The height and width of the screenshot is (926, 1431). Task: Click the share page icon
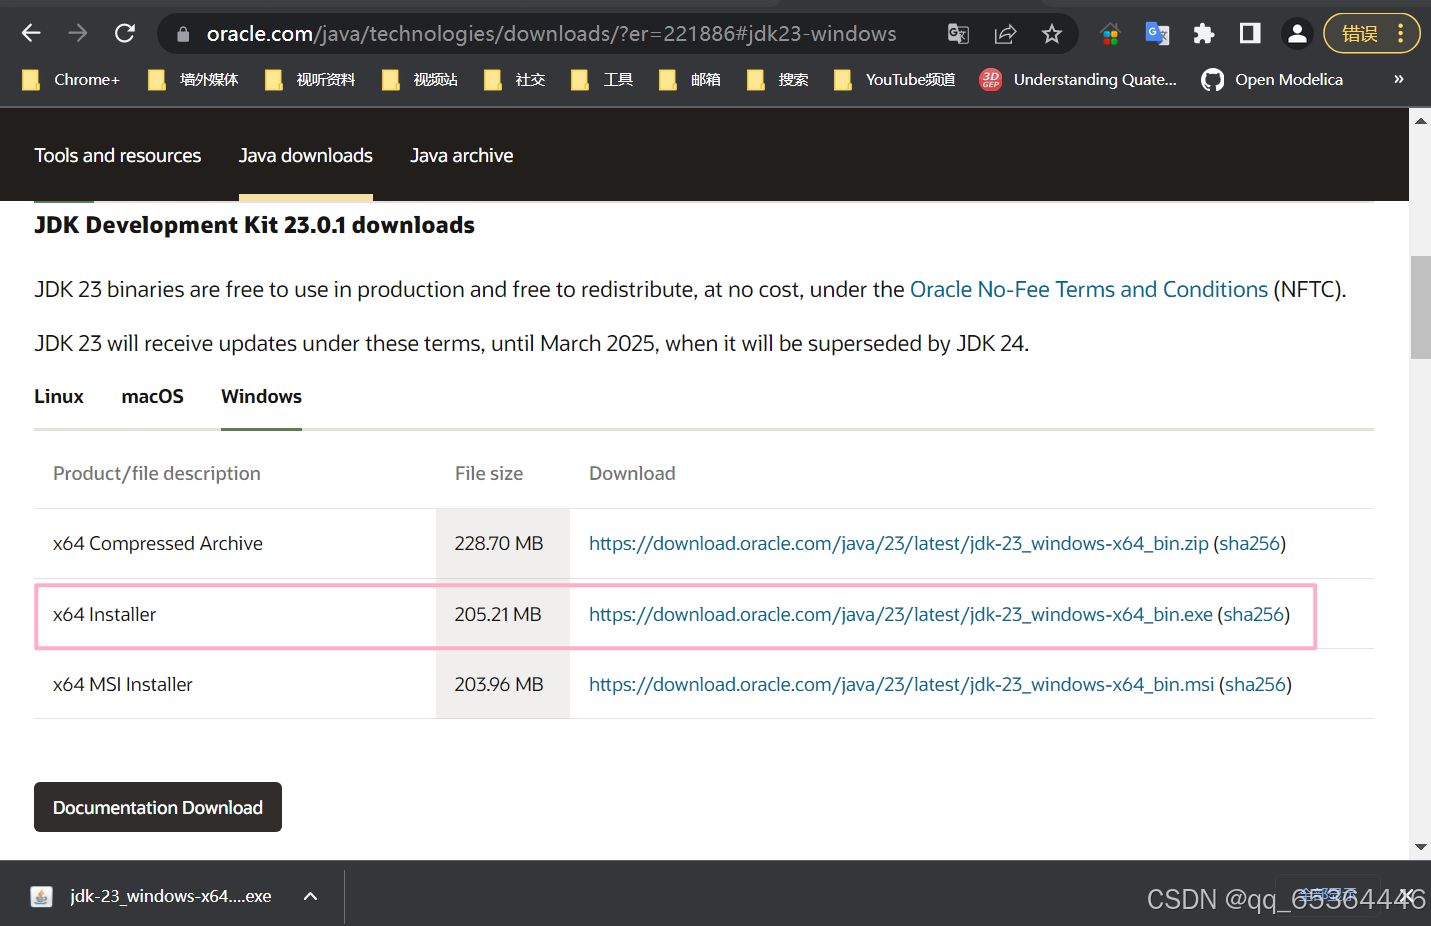[x=1005, y=34]
